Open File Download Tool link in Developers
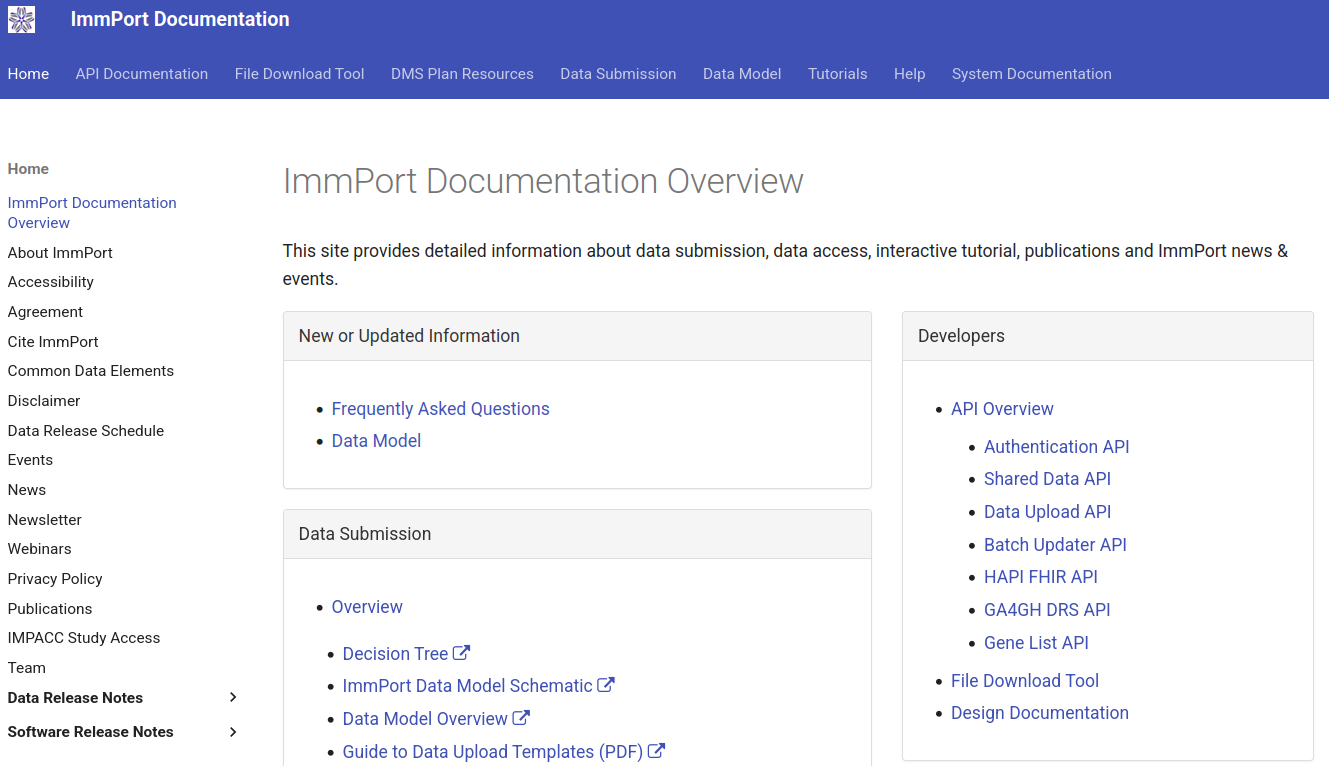1329x766 pixels. click(x=1025, y=681)
